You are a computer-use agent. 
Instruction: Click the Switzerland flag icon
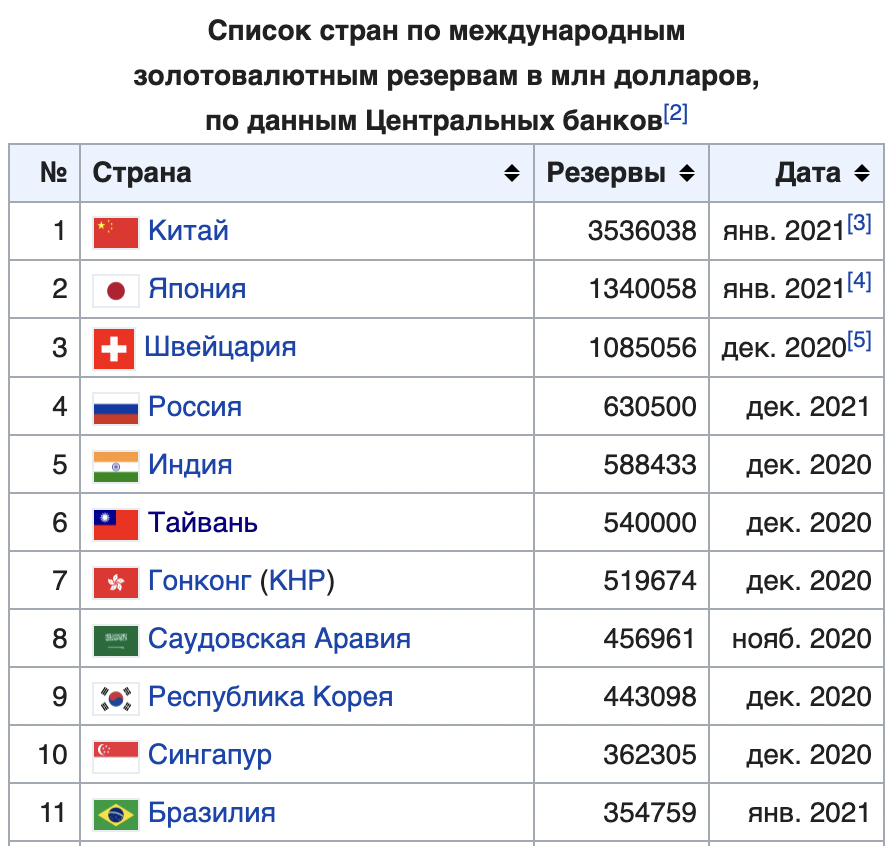point(114,349)
